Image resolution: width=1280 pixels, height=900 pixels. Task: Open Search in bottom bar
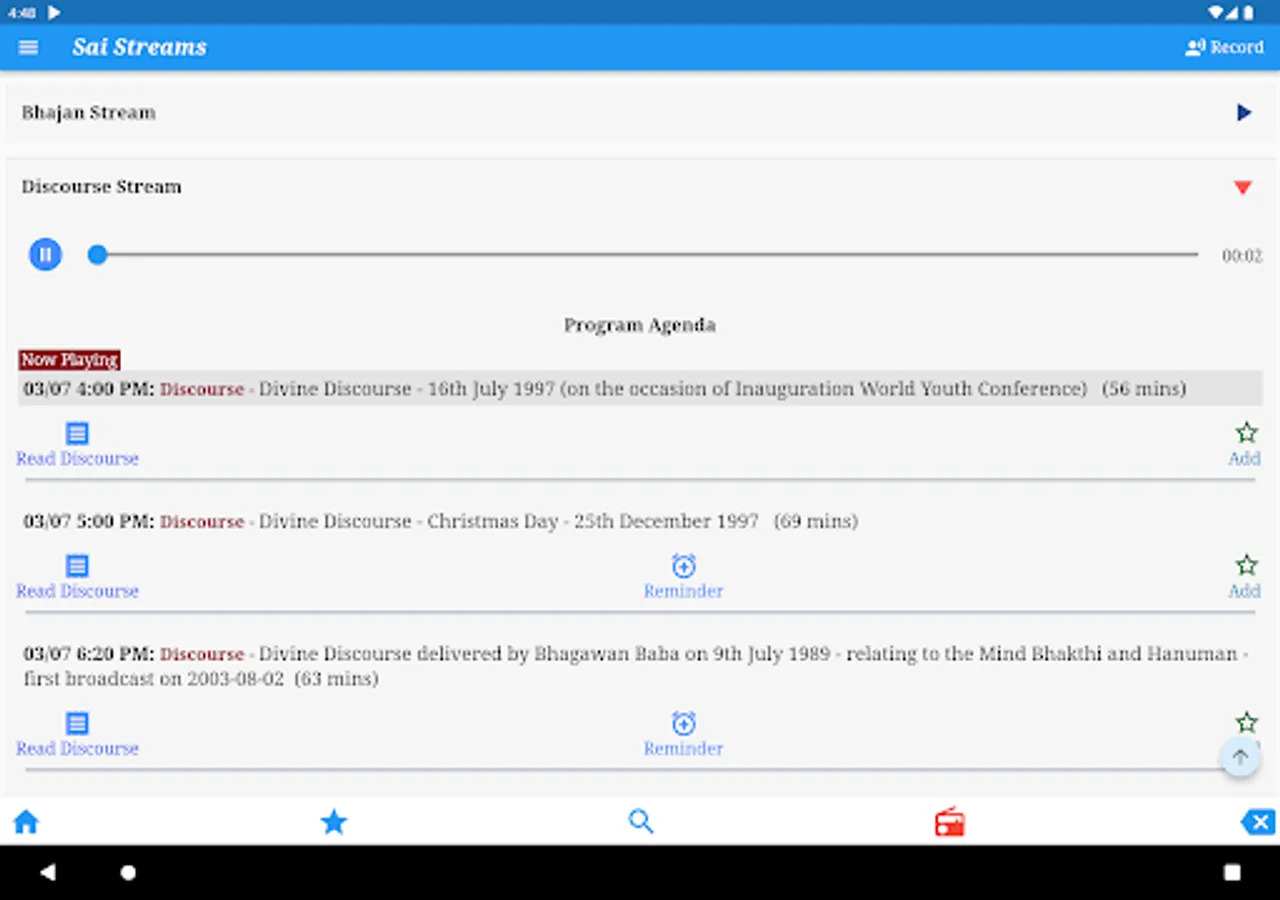click(x=641, y=822)
